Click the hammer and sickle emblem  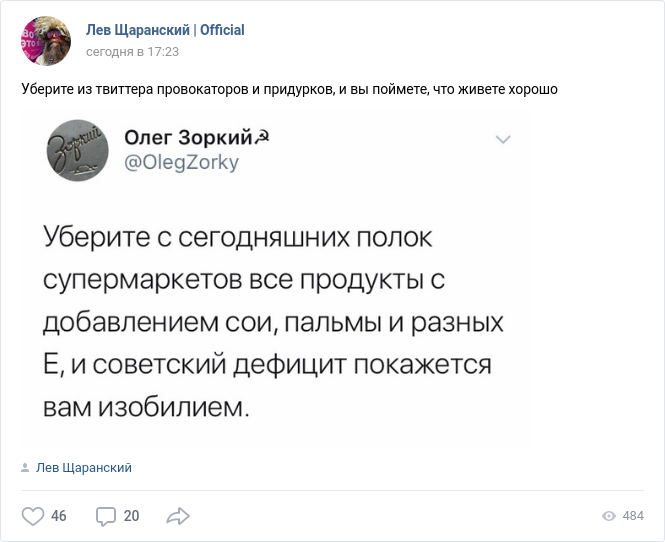pos(262,136)
